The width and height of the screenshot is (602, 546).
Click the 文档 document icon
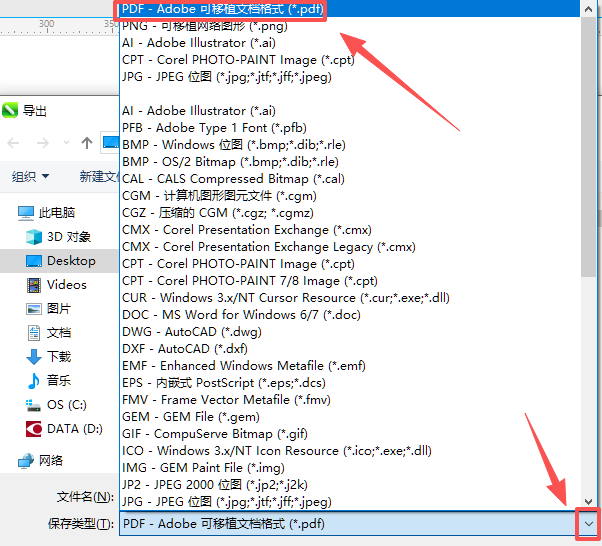[x=34, y=333]
